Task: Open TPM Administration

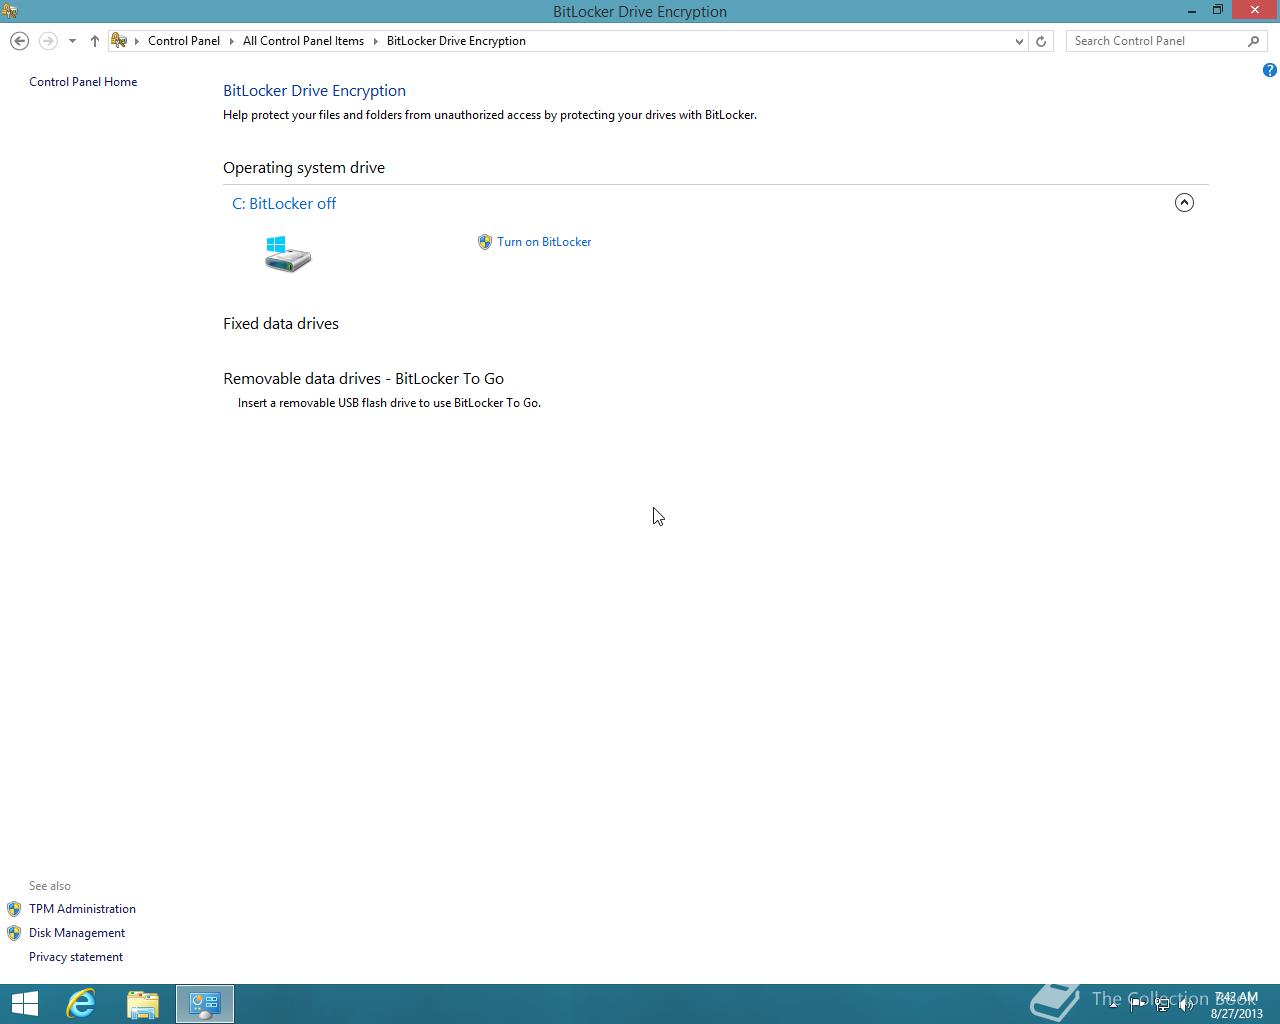Action: pyautogui.click(x=82, y=909)
